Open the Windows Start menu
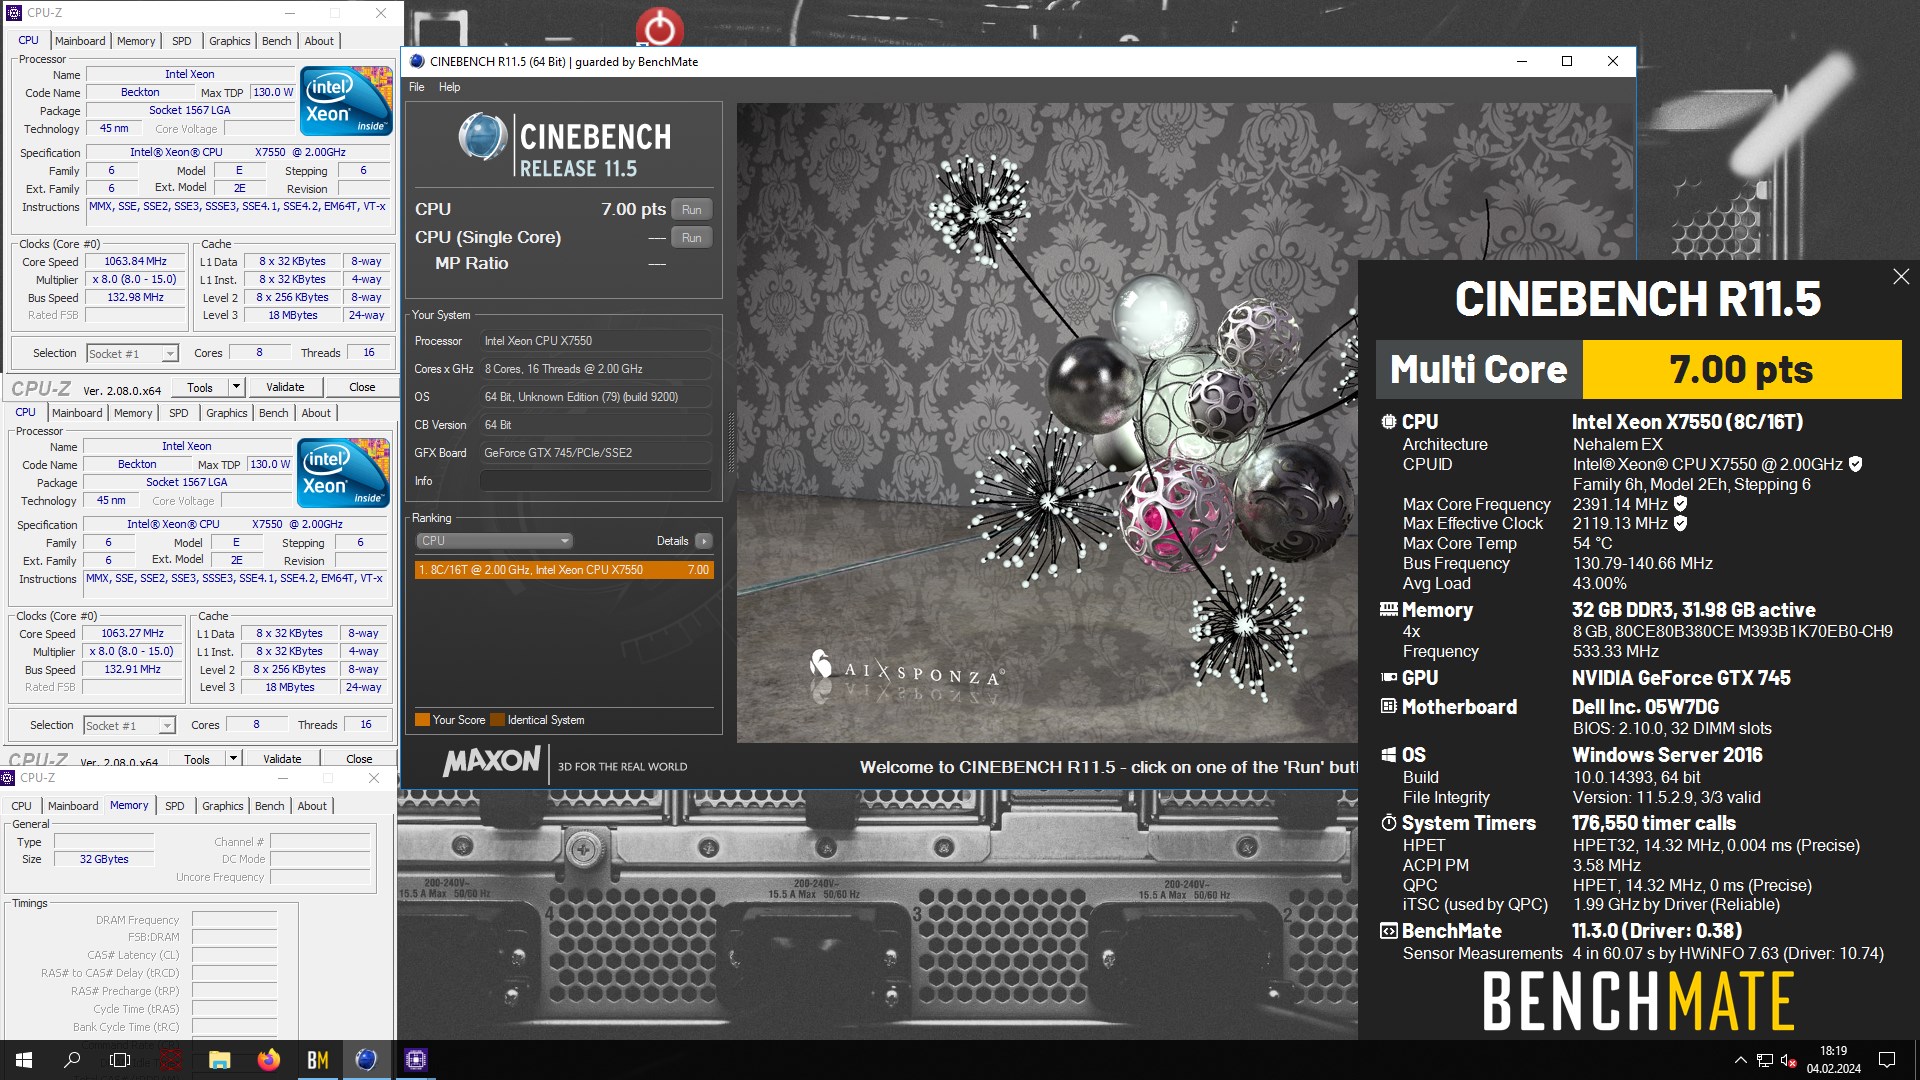Viewport: 1920px width, 1080px height. point(24,1060)
